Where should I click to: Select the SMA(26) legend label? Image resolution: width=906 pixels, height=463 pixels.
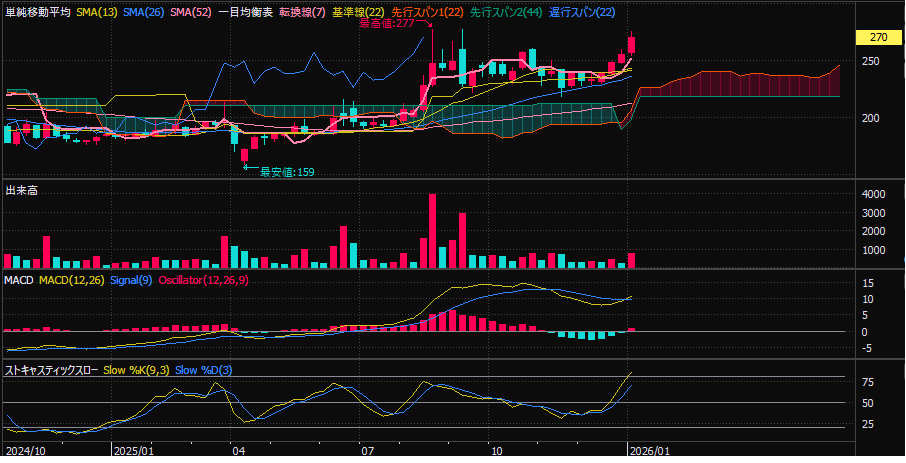pos(143,11)
